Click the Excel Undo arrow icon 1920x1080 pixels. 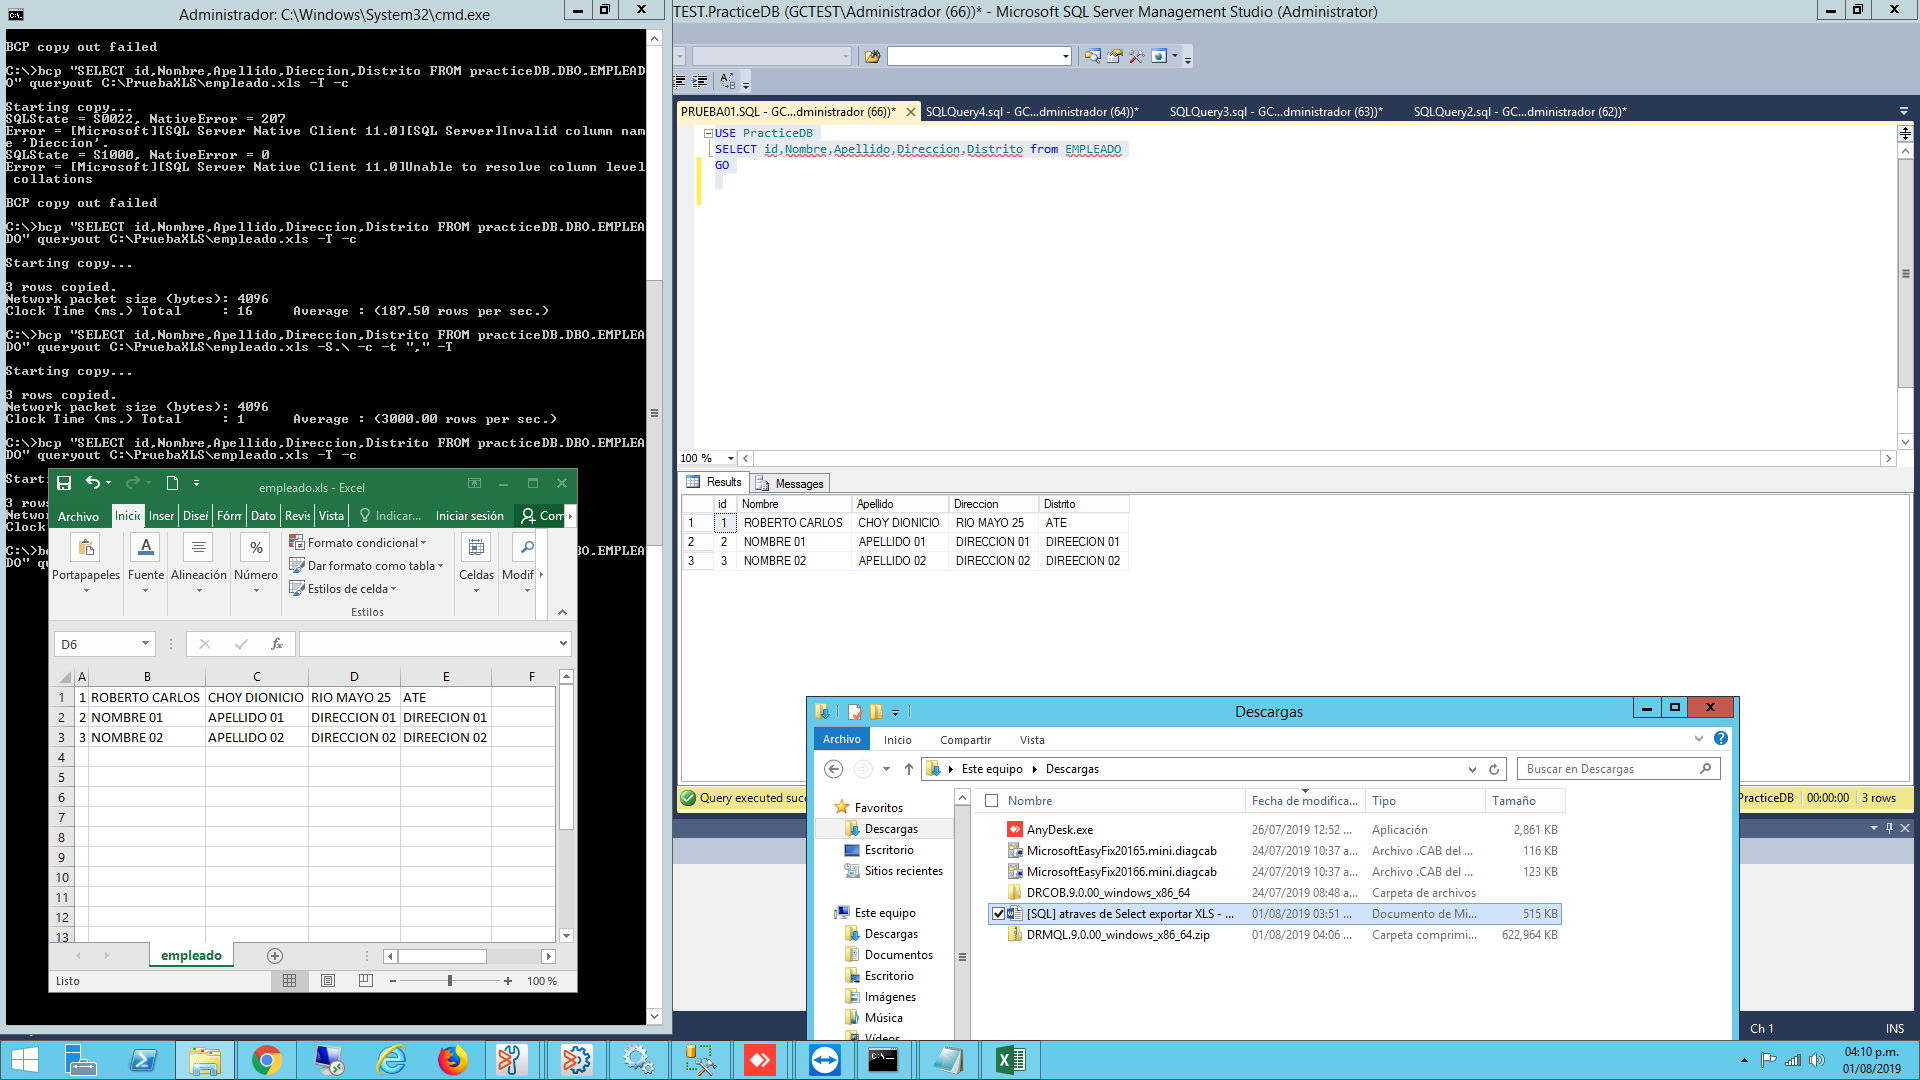[92, 483]
